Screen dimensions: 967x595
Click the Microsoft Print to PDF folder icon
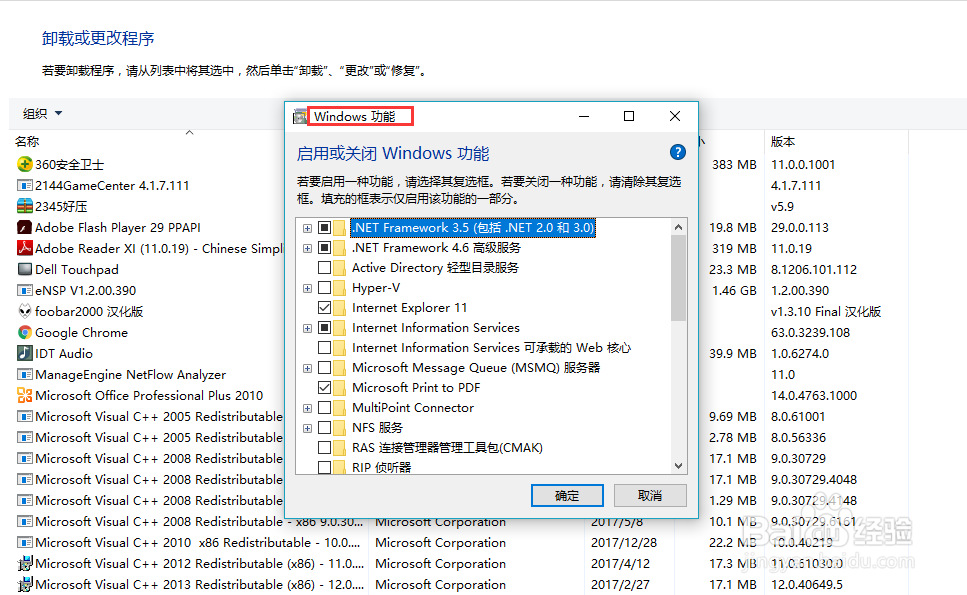coord(340,388)
